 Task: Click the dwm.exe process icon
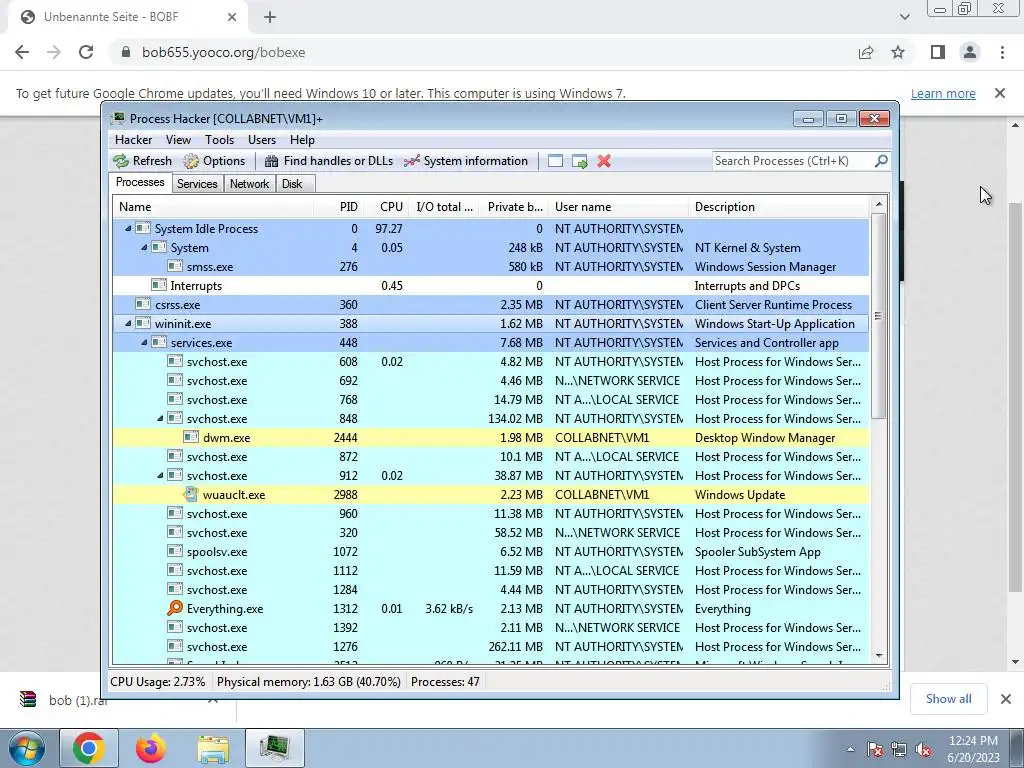(191, 437)
